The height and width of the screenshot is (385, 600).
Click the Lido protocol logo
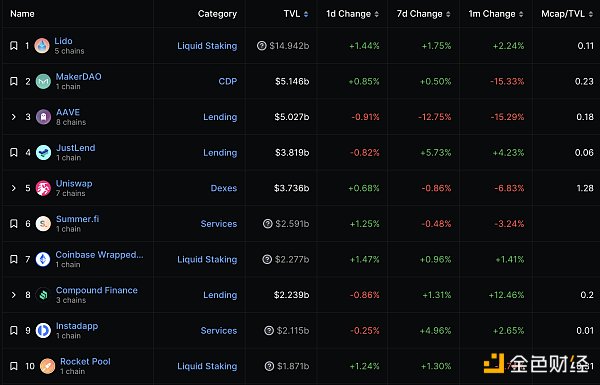tap(42, 46)
